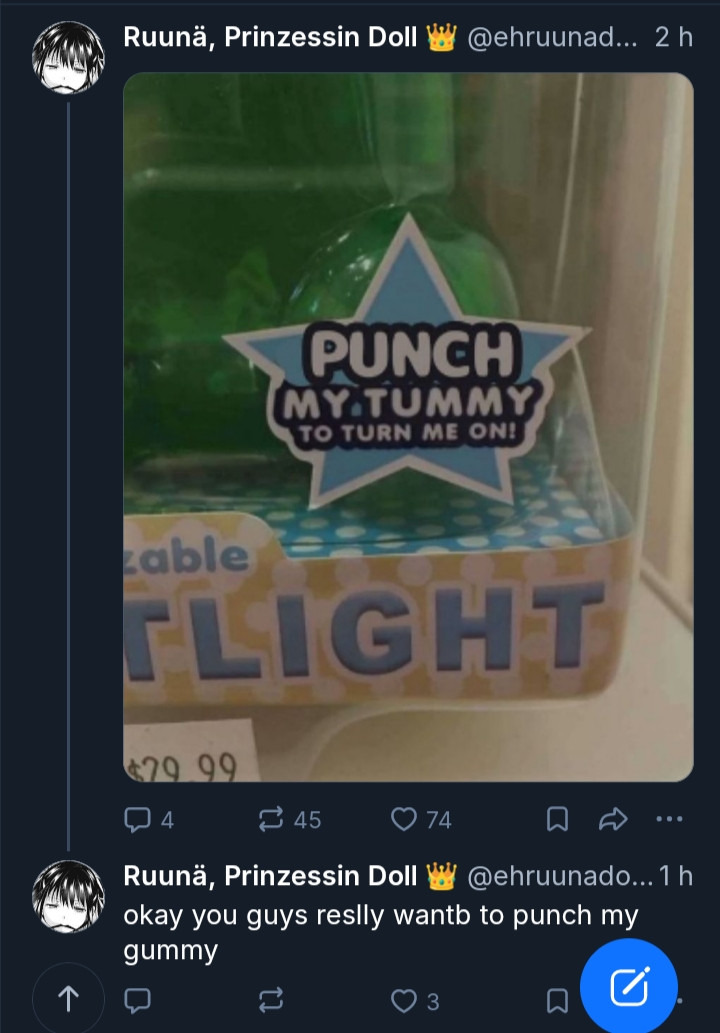
Task: Bookmark the photo tweet
Action: pos(557,820)
